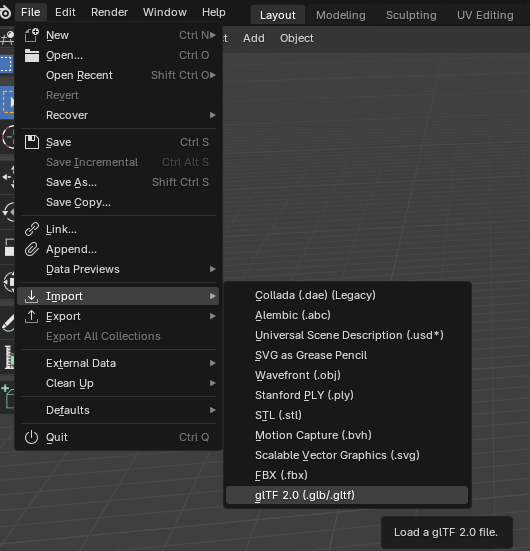Click the Quit power icon
The image size is (530, 551).
[x=32, y=437]
